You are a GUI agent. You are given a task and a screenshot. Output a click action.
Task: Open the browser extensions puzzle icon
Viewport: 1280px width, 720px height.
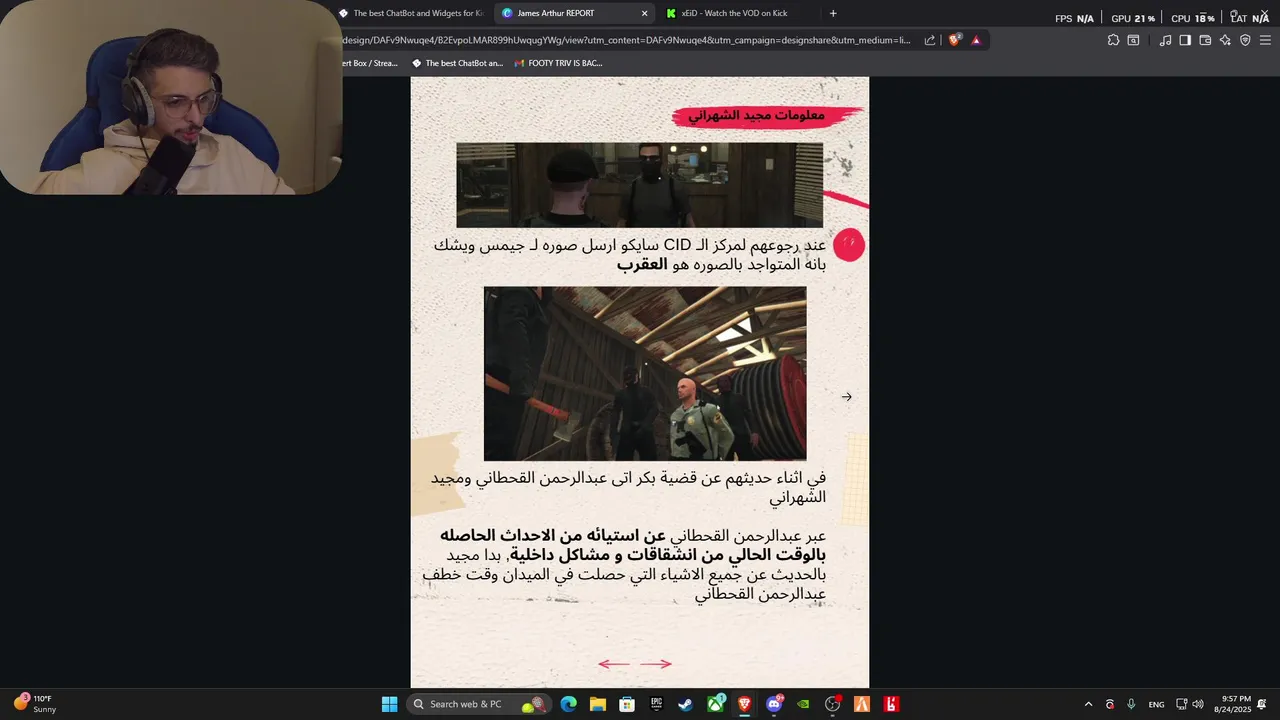pyautogui.click(x=1113, y=40)
